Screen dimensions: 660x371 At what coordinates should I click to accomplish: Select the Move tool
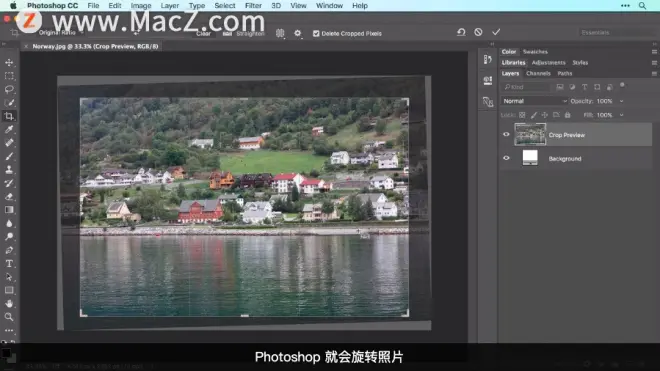pyautogui.click(x=9, y=63)
